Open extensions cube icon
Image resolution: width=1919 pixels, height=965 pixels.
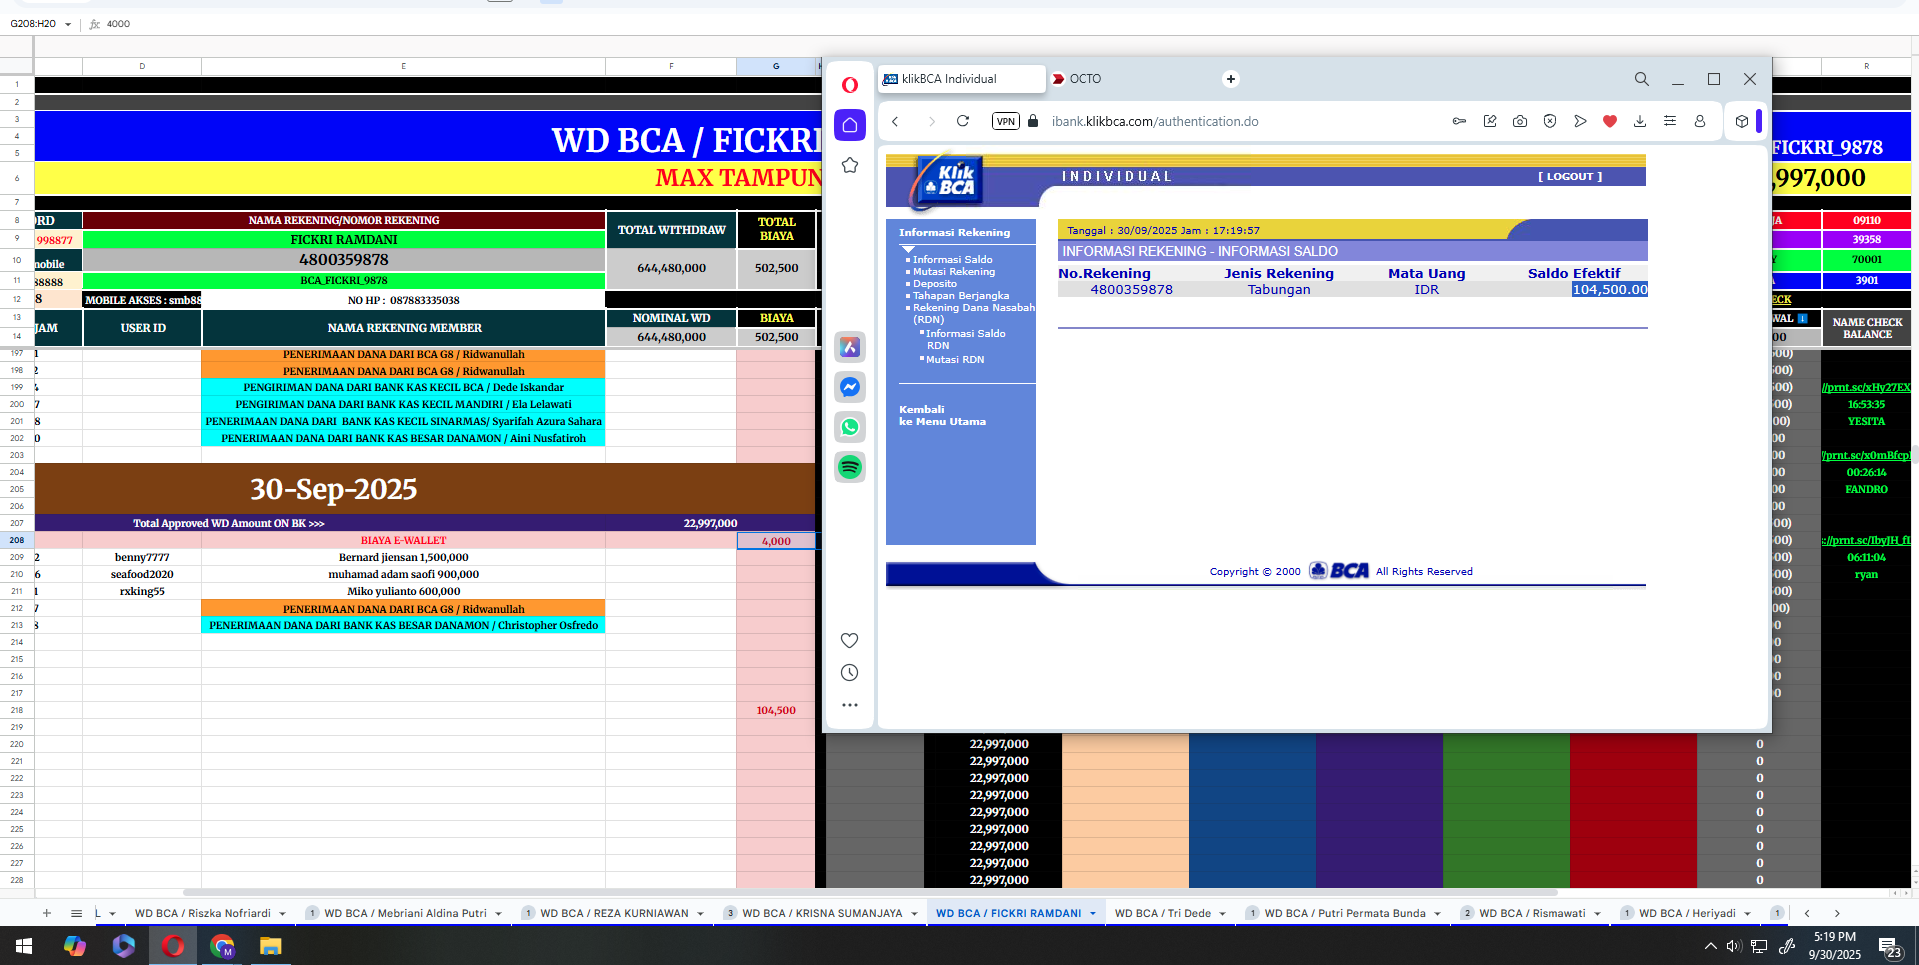[x=1742, y=121]
